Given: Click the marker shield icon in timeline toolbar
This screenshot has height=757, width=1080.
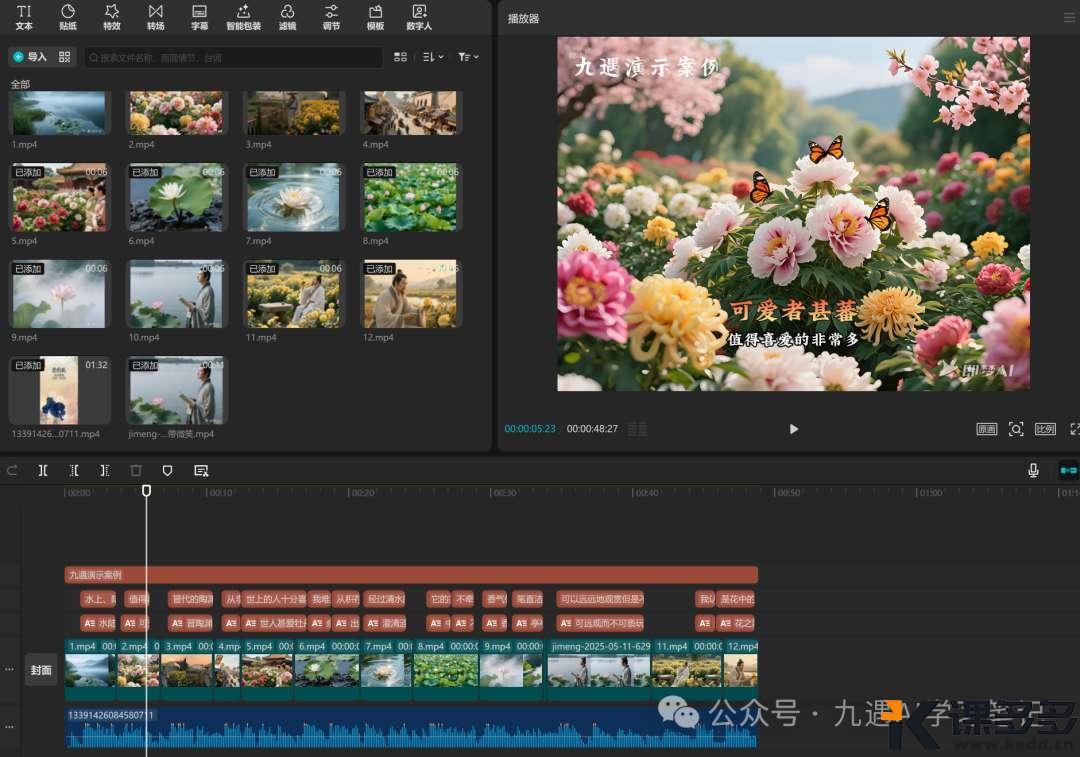Looking at the screenshot, I should [167, 470].
